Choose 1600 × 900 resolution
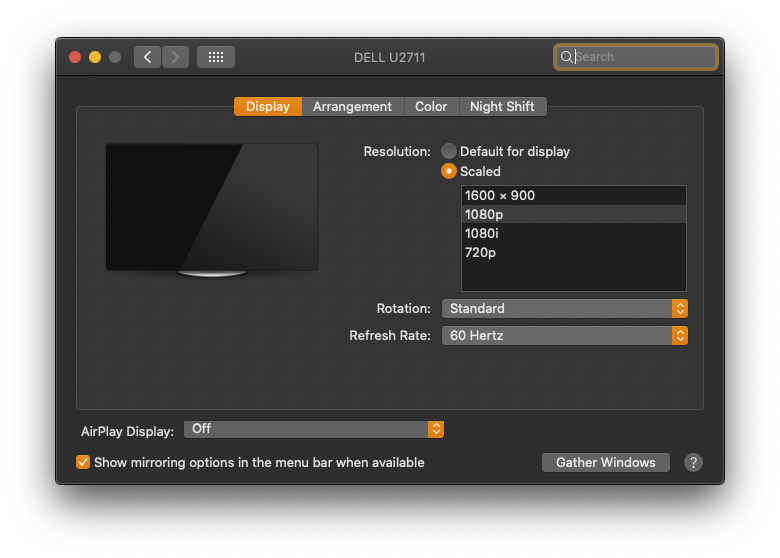 point(574,195)
